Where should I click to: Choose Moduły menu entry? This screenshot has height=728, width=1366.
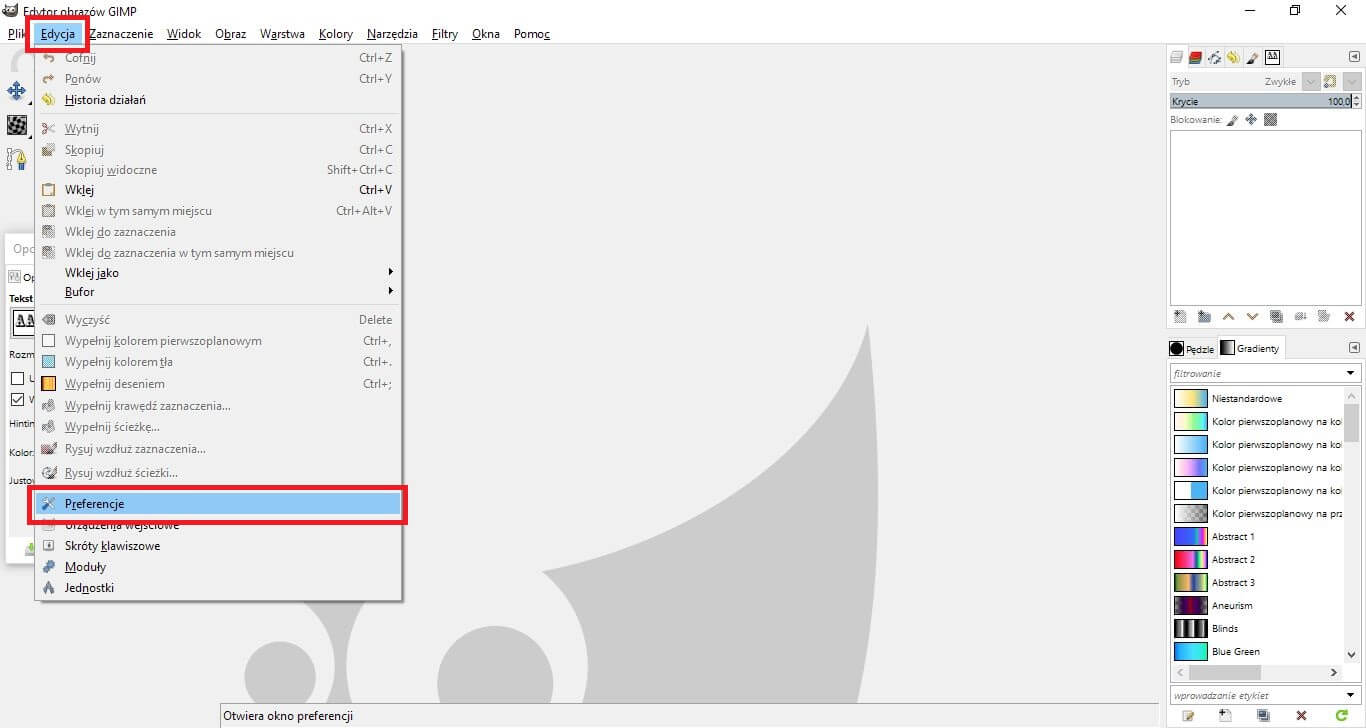[x=219, y=567]
